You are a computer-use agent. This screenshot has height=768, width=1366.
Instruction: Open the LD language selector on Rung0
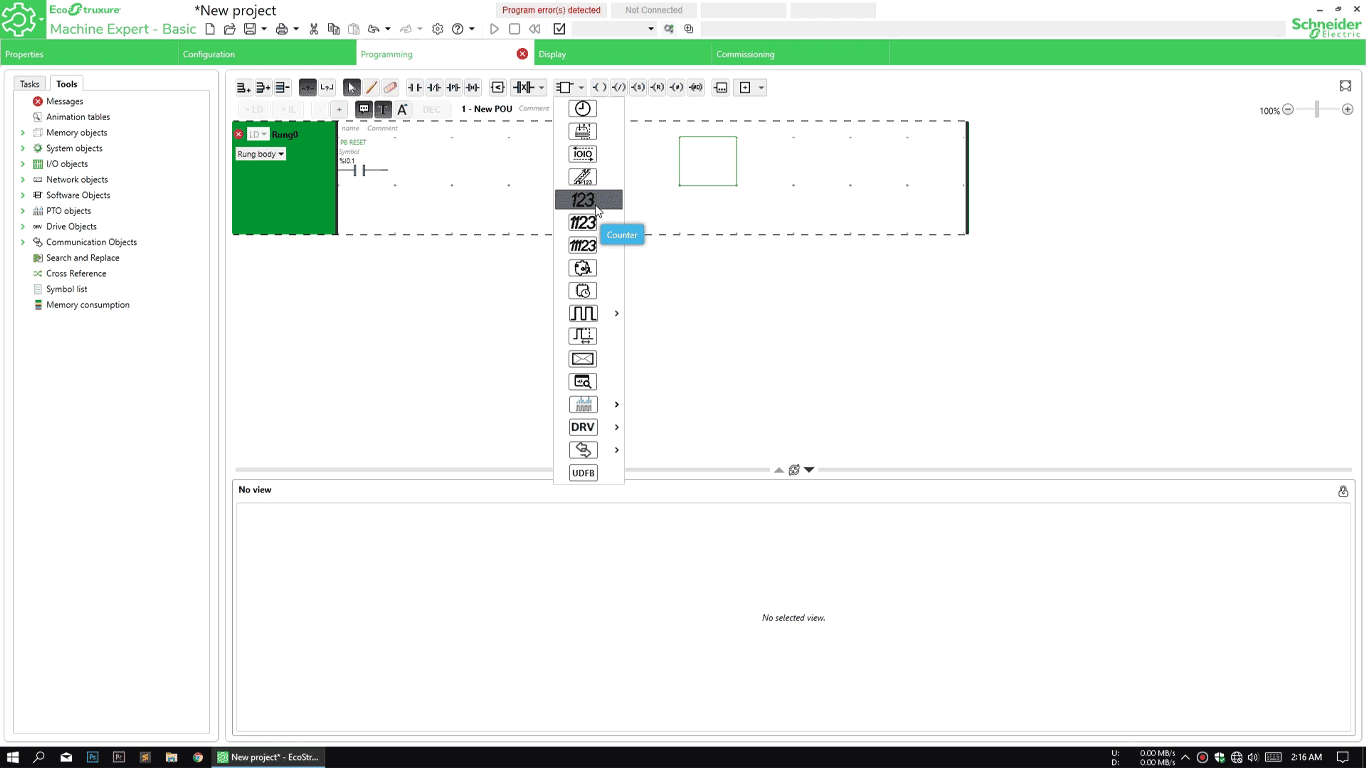click(259, 133)
